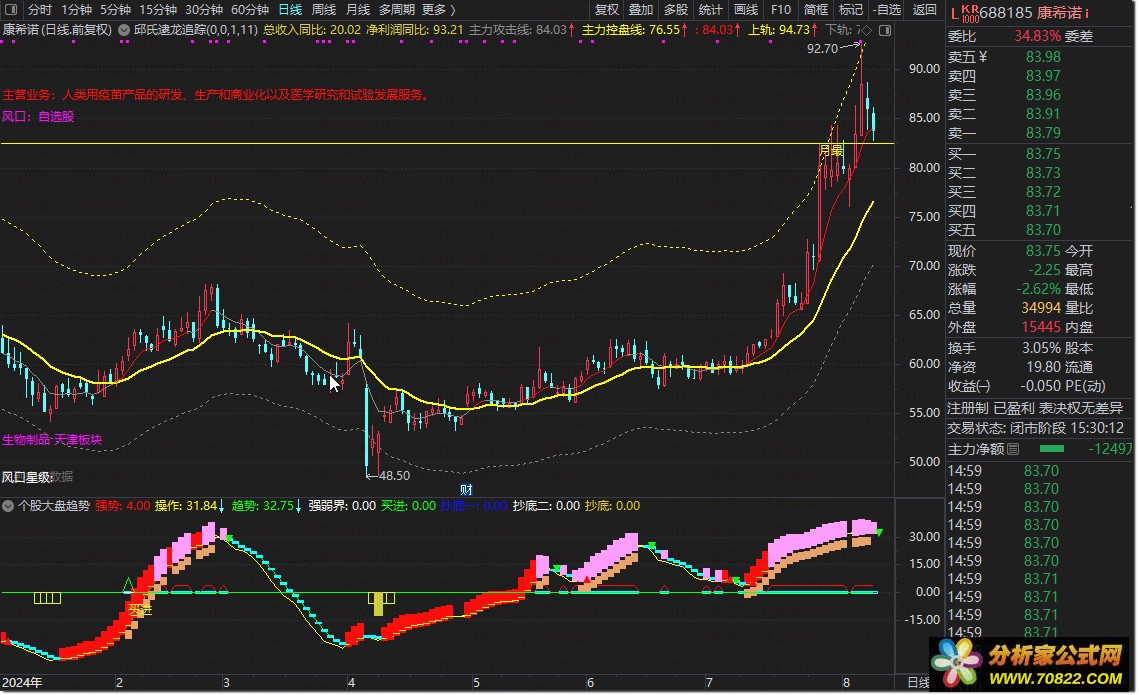
Task: Click the 48.50 low price annotation
Action: click(394, 476)
